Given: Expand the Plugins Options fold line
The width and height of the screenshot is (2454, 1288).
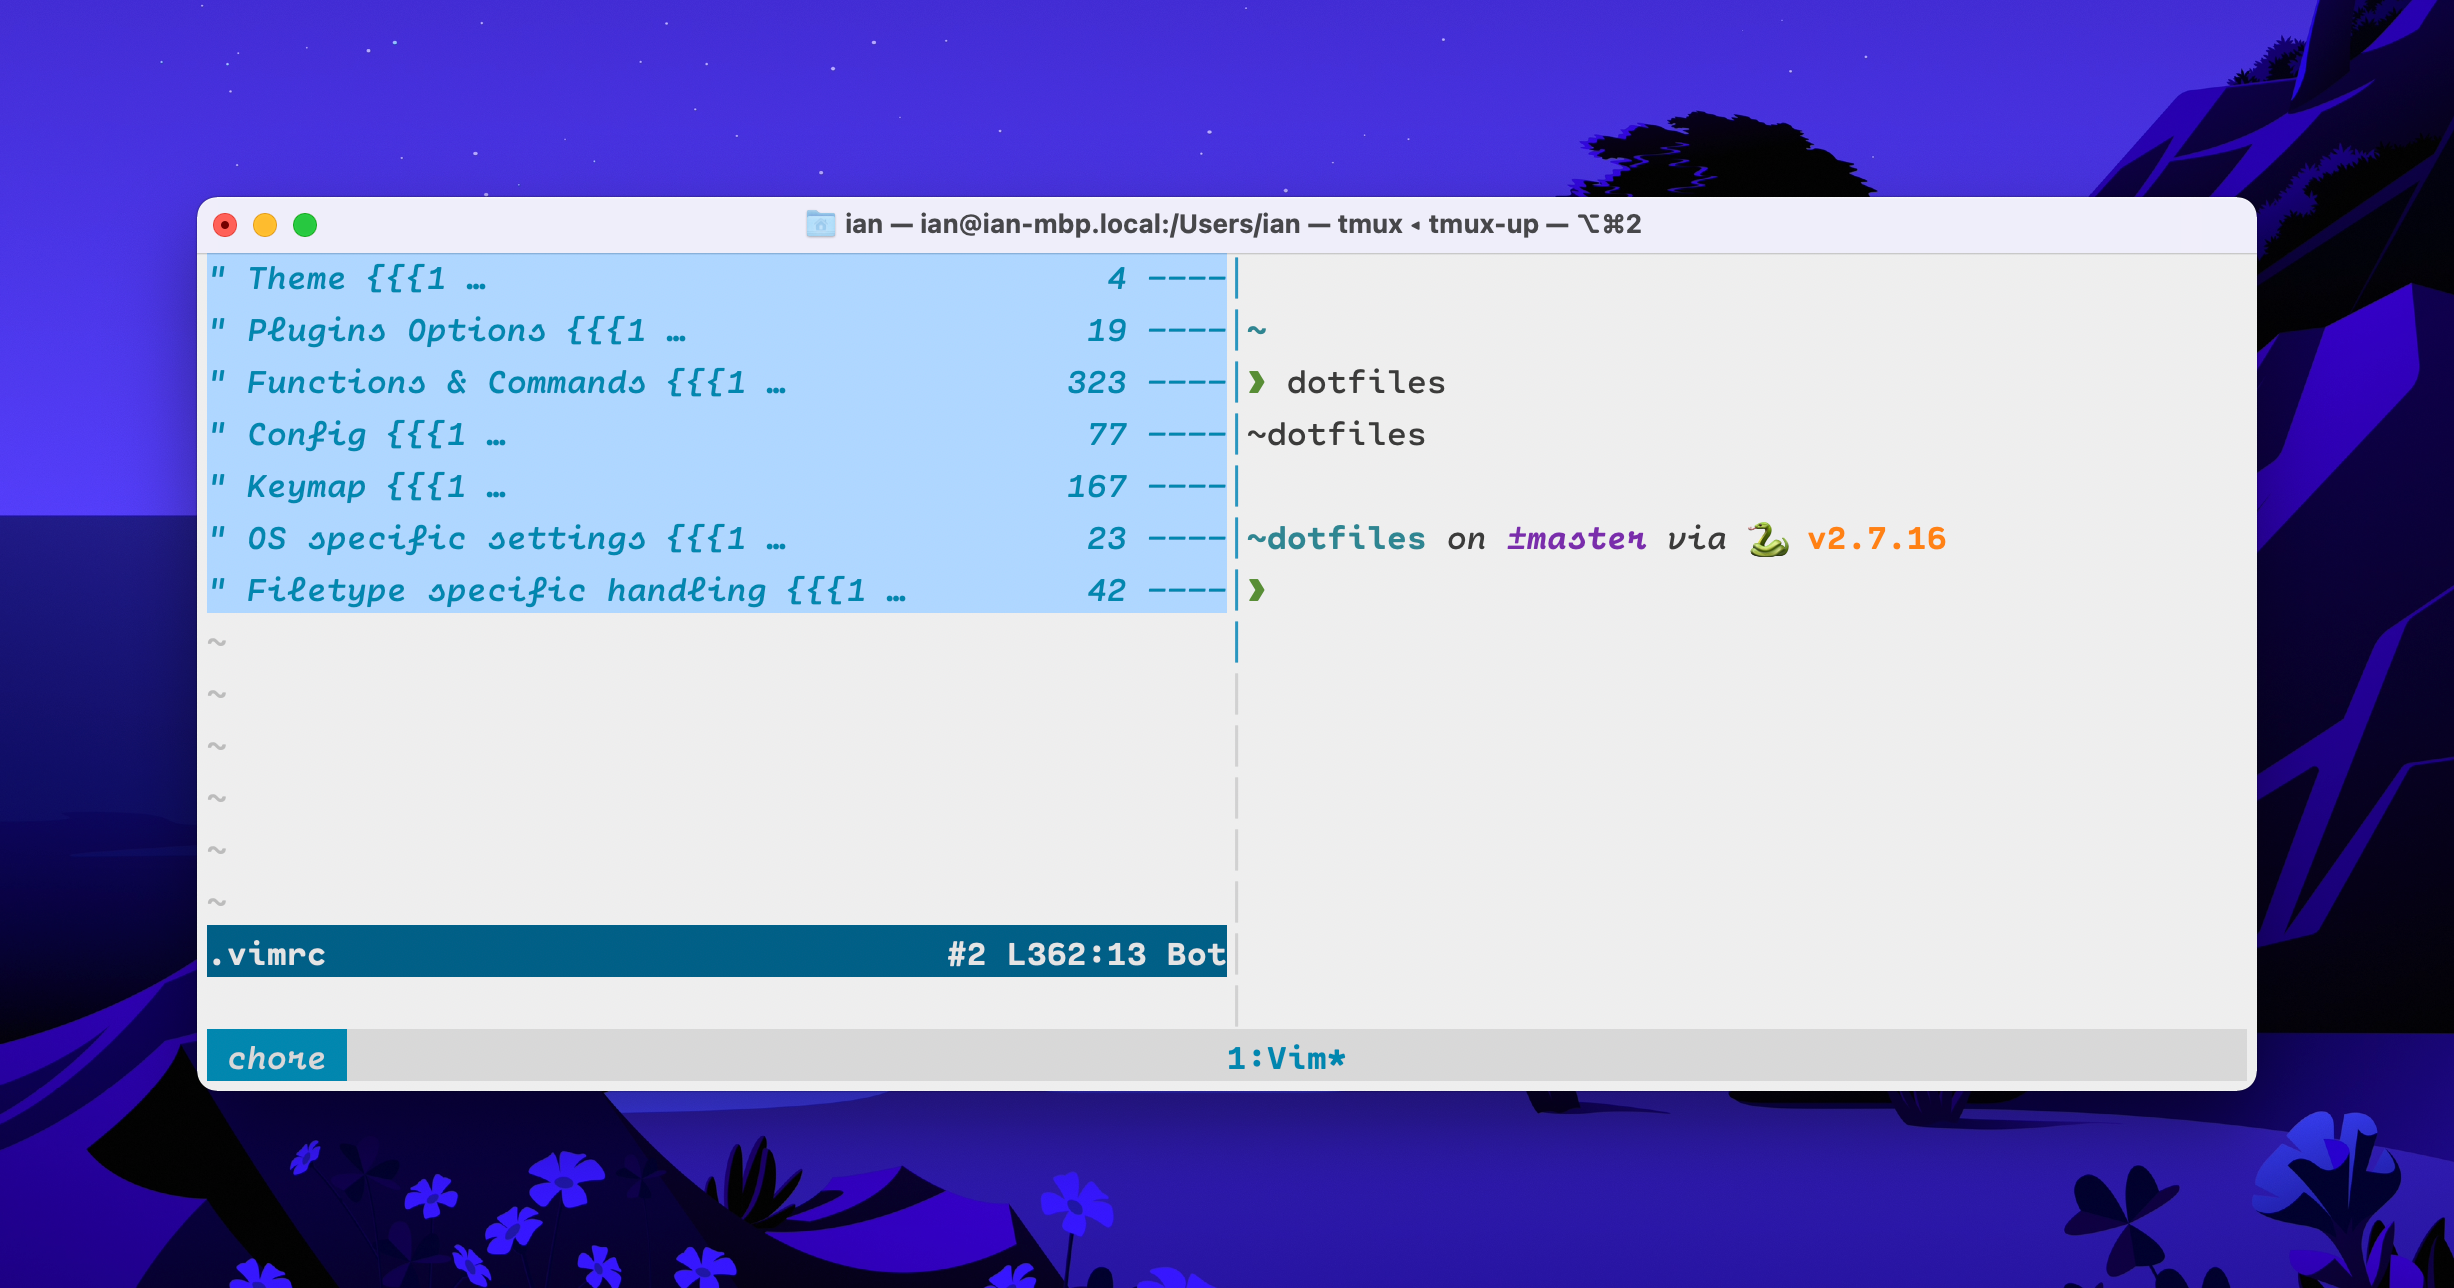Looking at the screenshot, I should point(716,330).
